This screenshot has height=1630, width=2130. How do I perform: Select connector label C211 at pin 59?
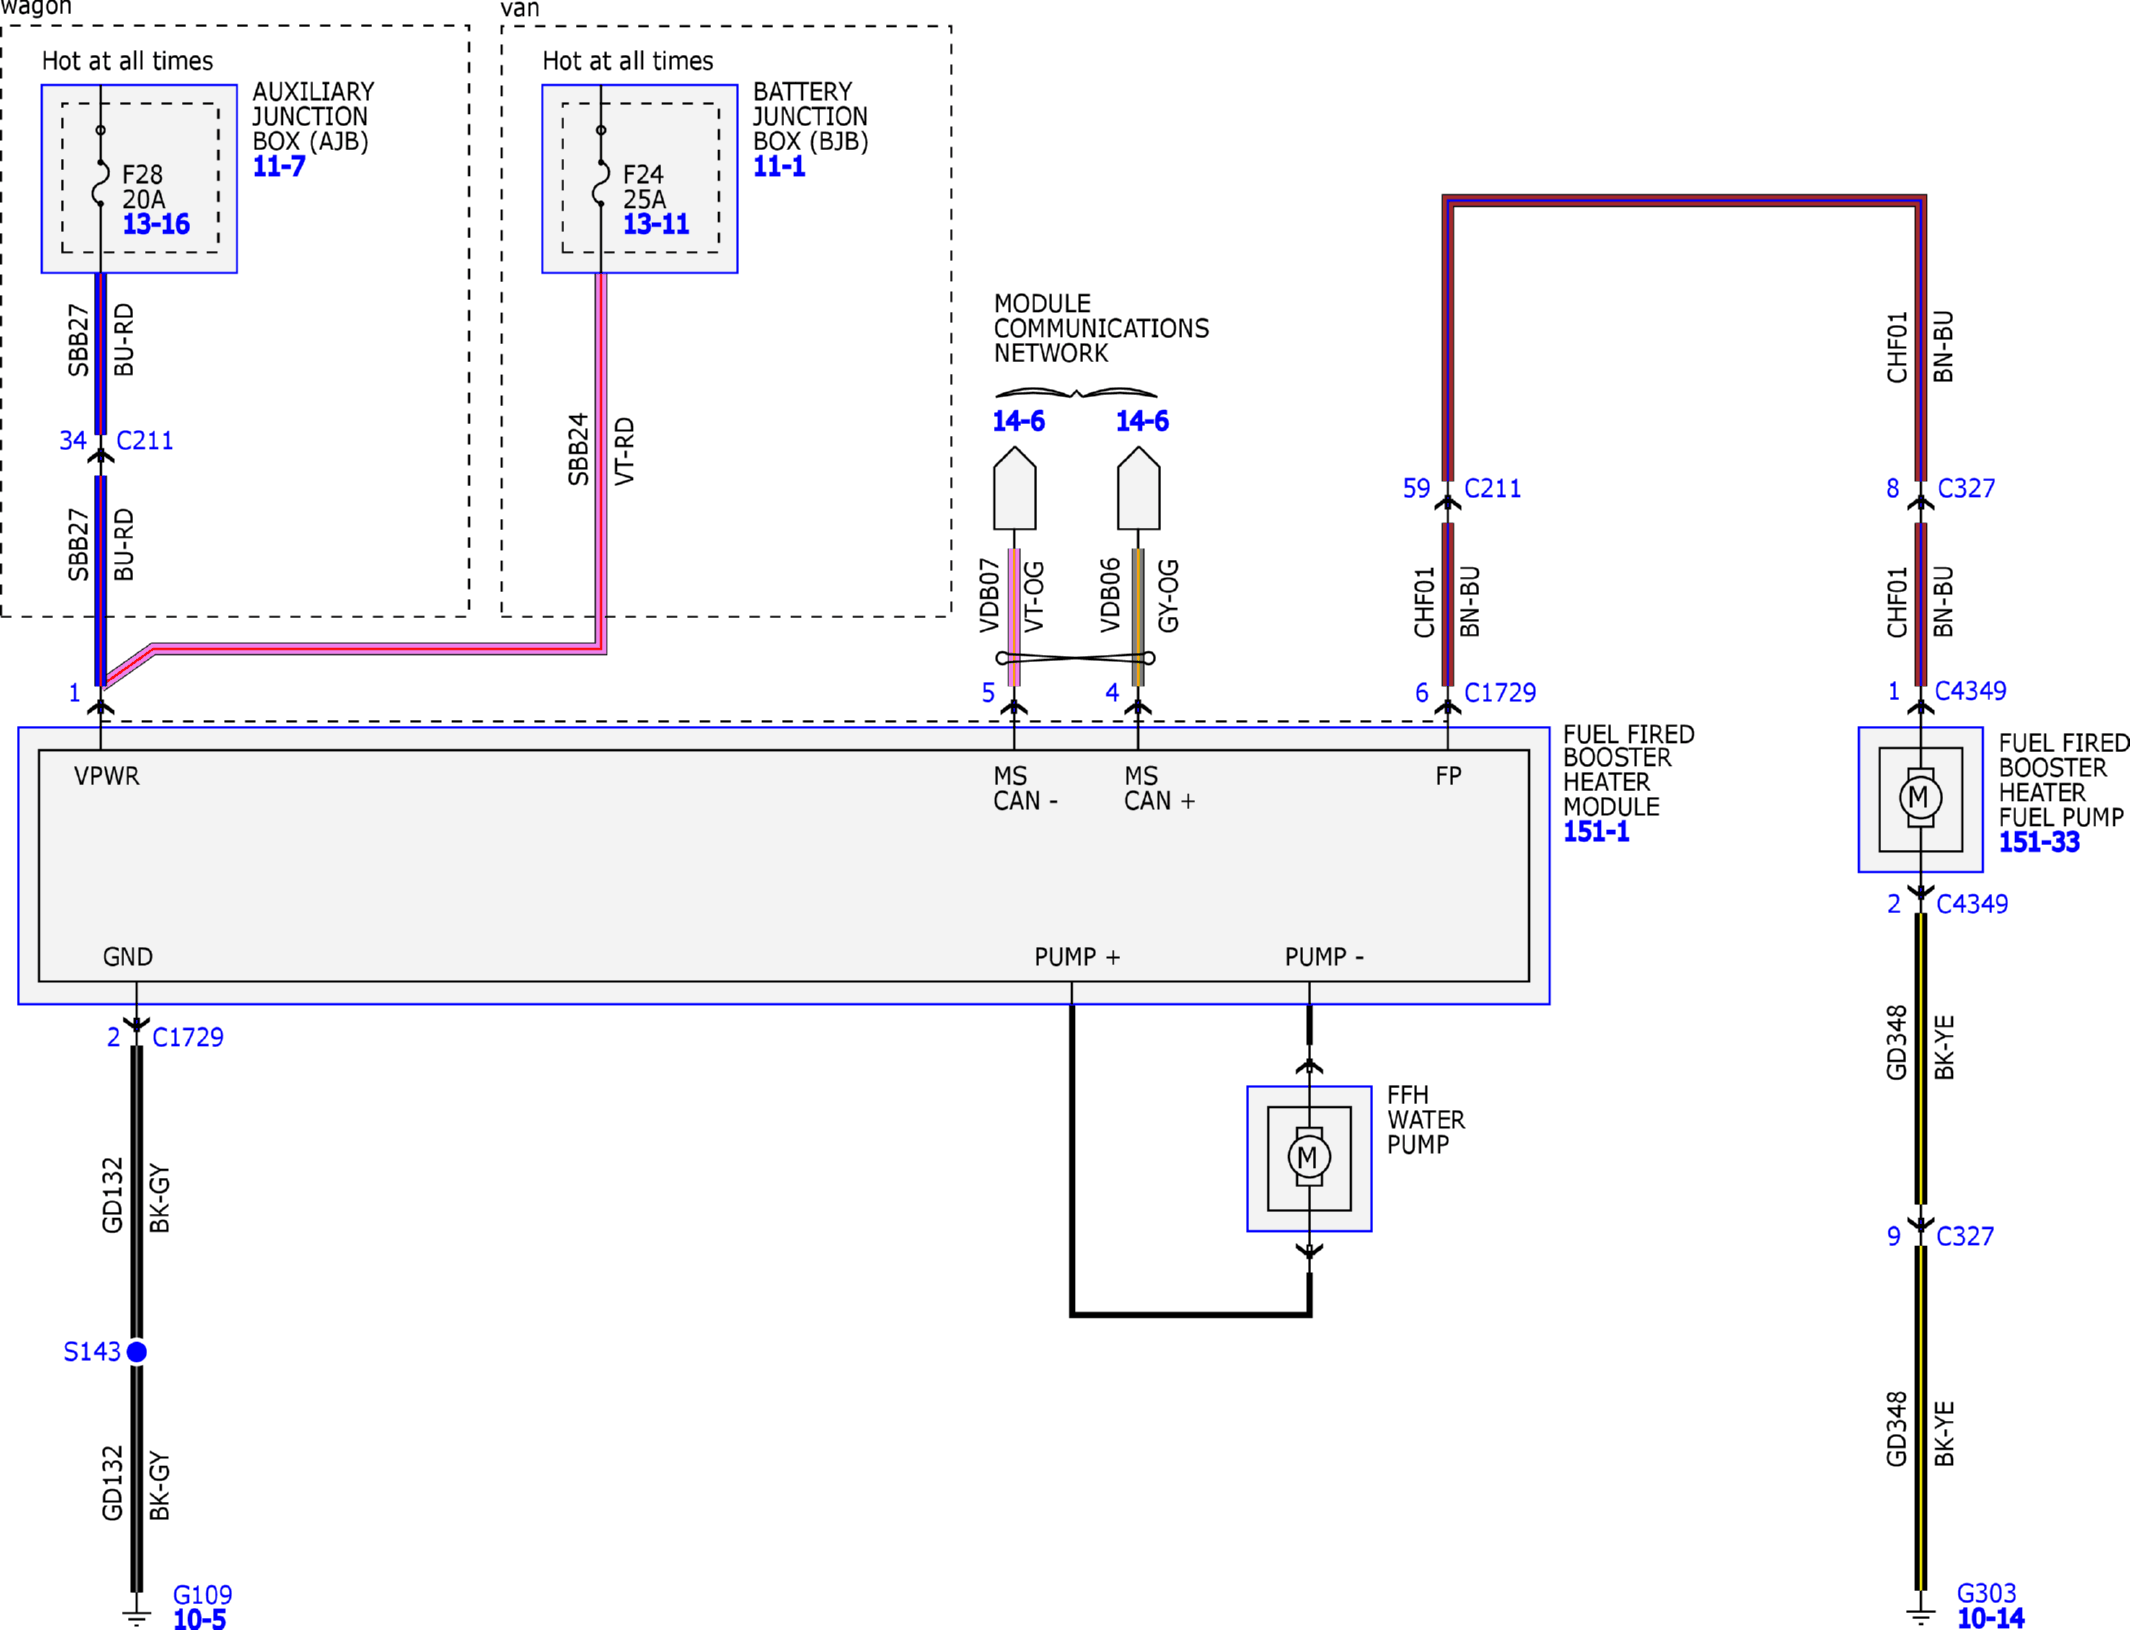[1492, 489]
